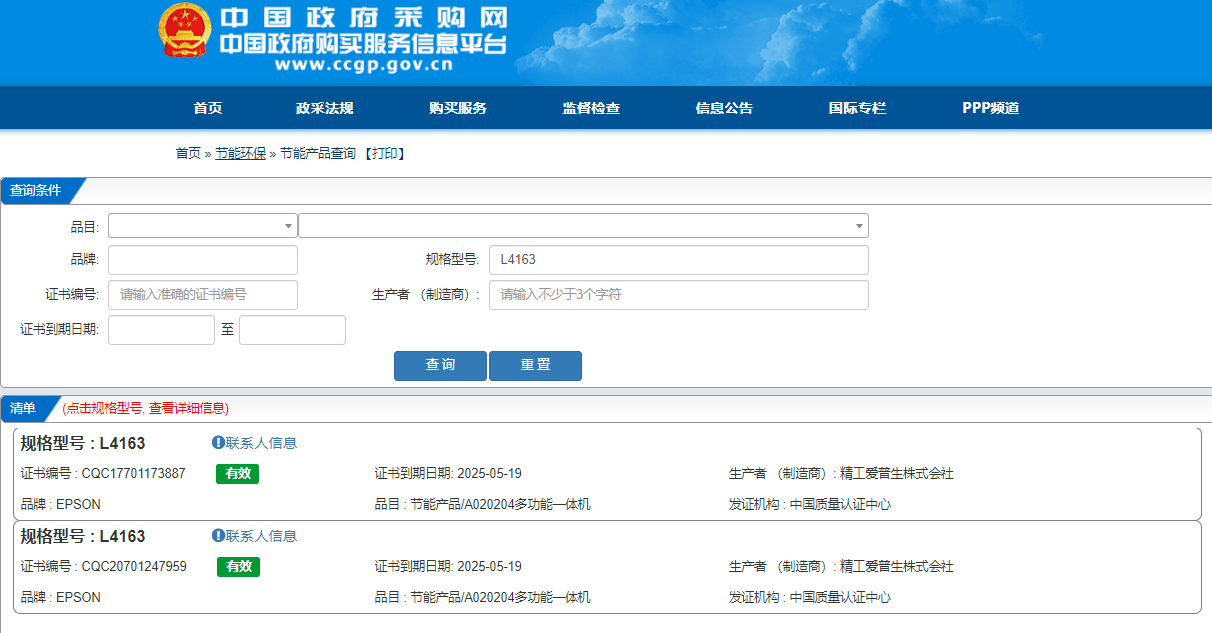The image size is (1212, 633).
Task: Open 政采法规 navigation item
Action: (x=325, y=108)
